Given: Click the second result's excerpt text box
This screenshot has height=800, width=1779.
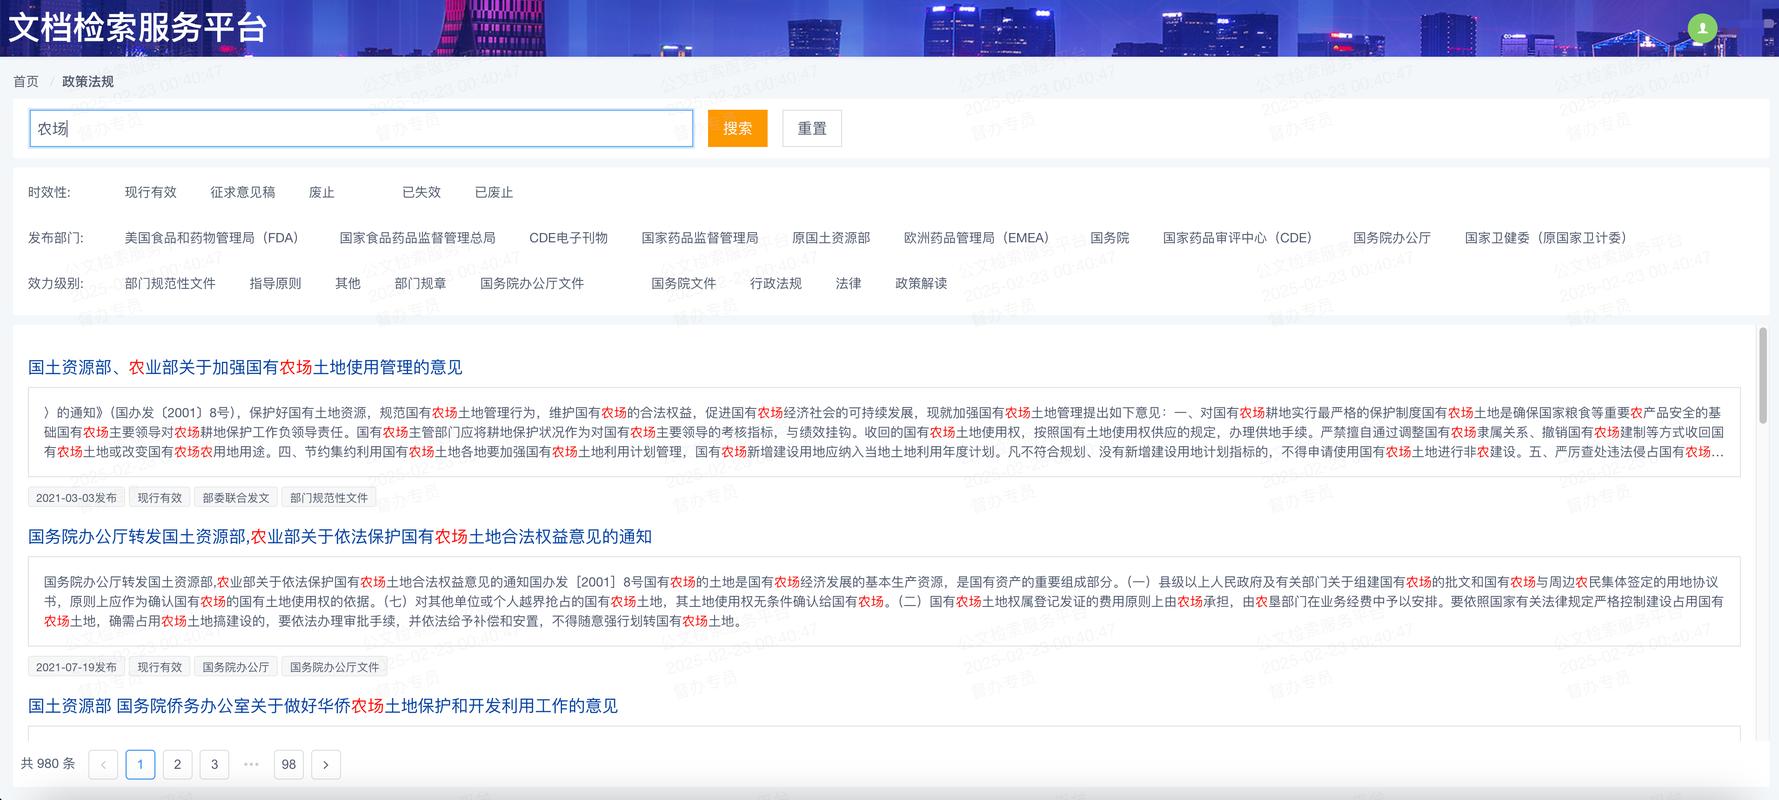Looking at the screenshot, I should click(884, 601).
